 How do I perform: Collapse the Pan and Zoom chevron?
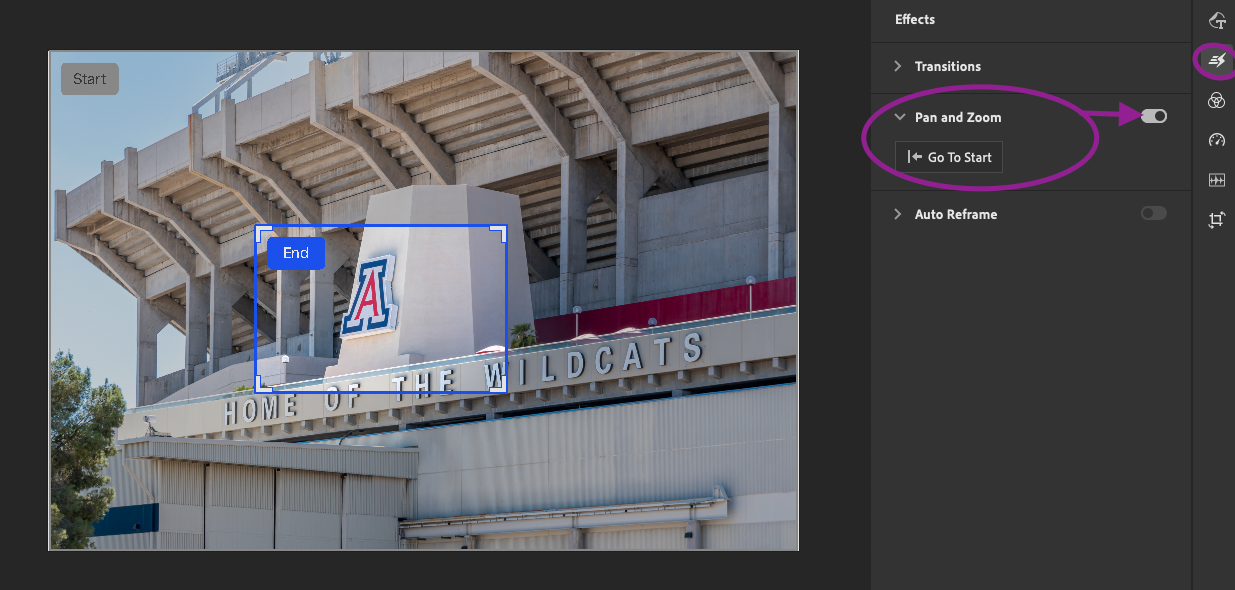point(898,117)
